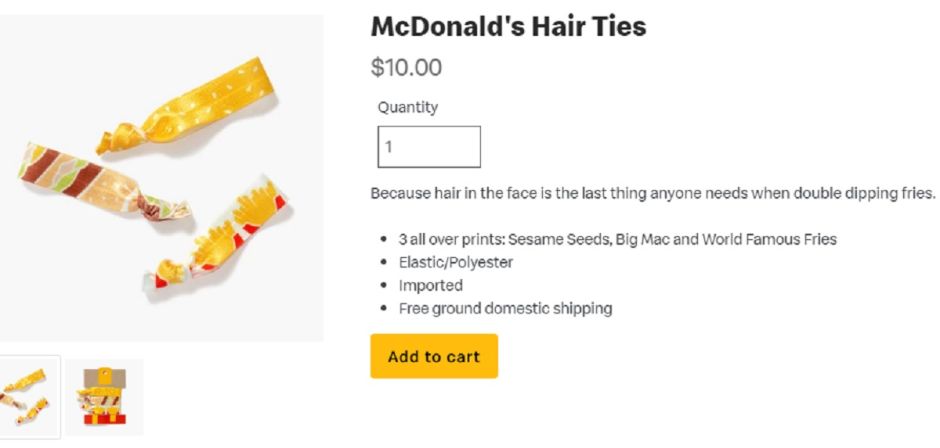Click the bullet dot beside Elastic/Polyester
This screenshot has height=448, width=940.
click(385, 263)
